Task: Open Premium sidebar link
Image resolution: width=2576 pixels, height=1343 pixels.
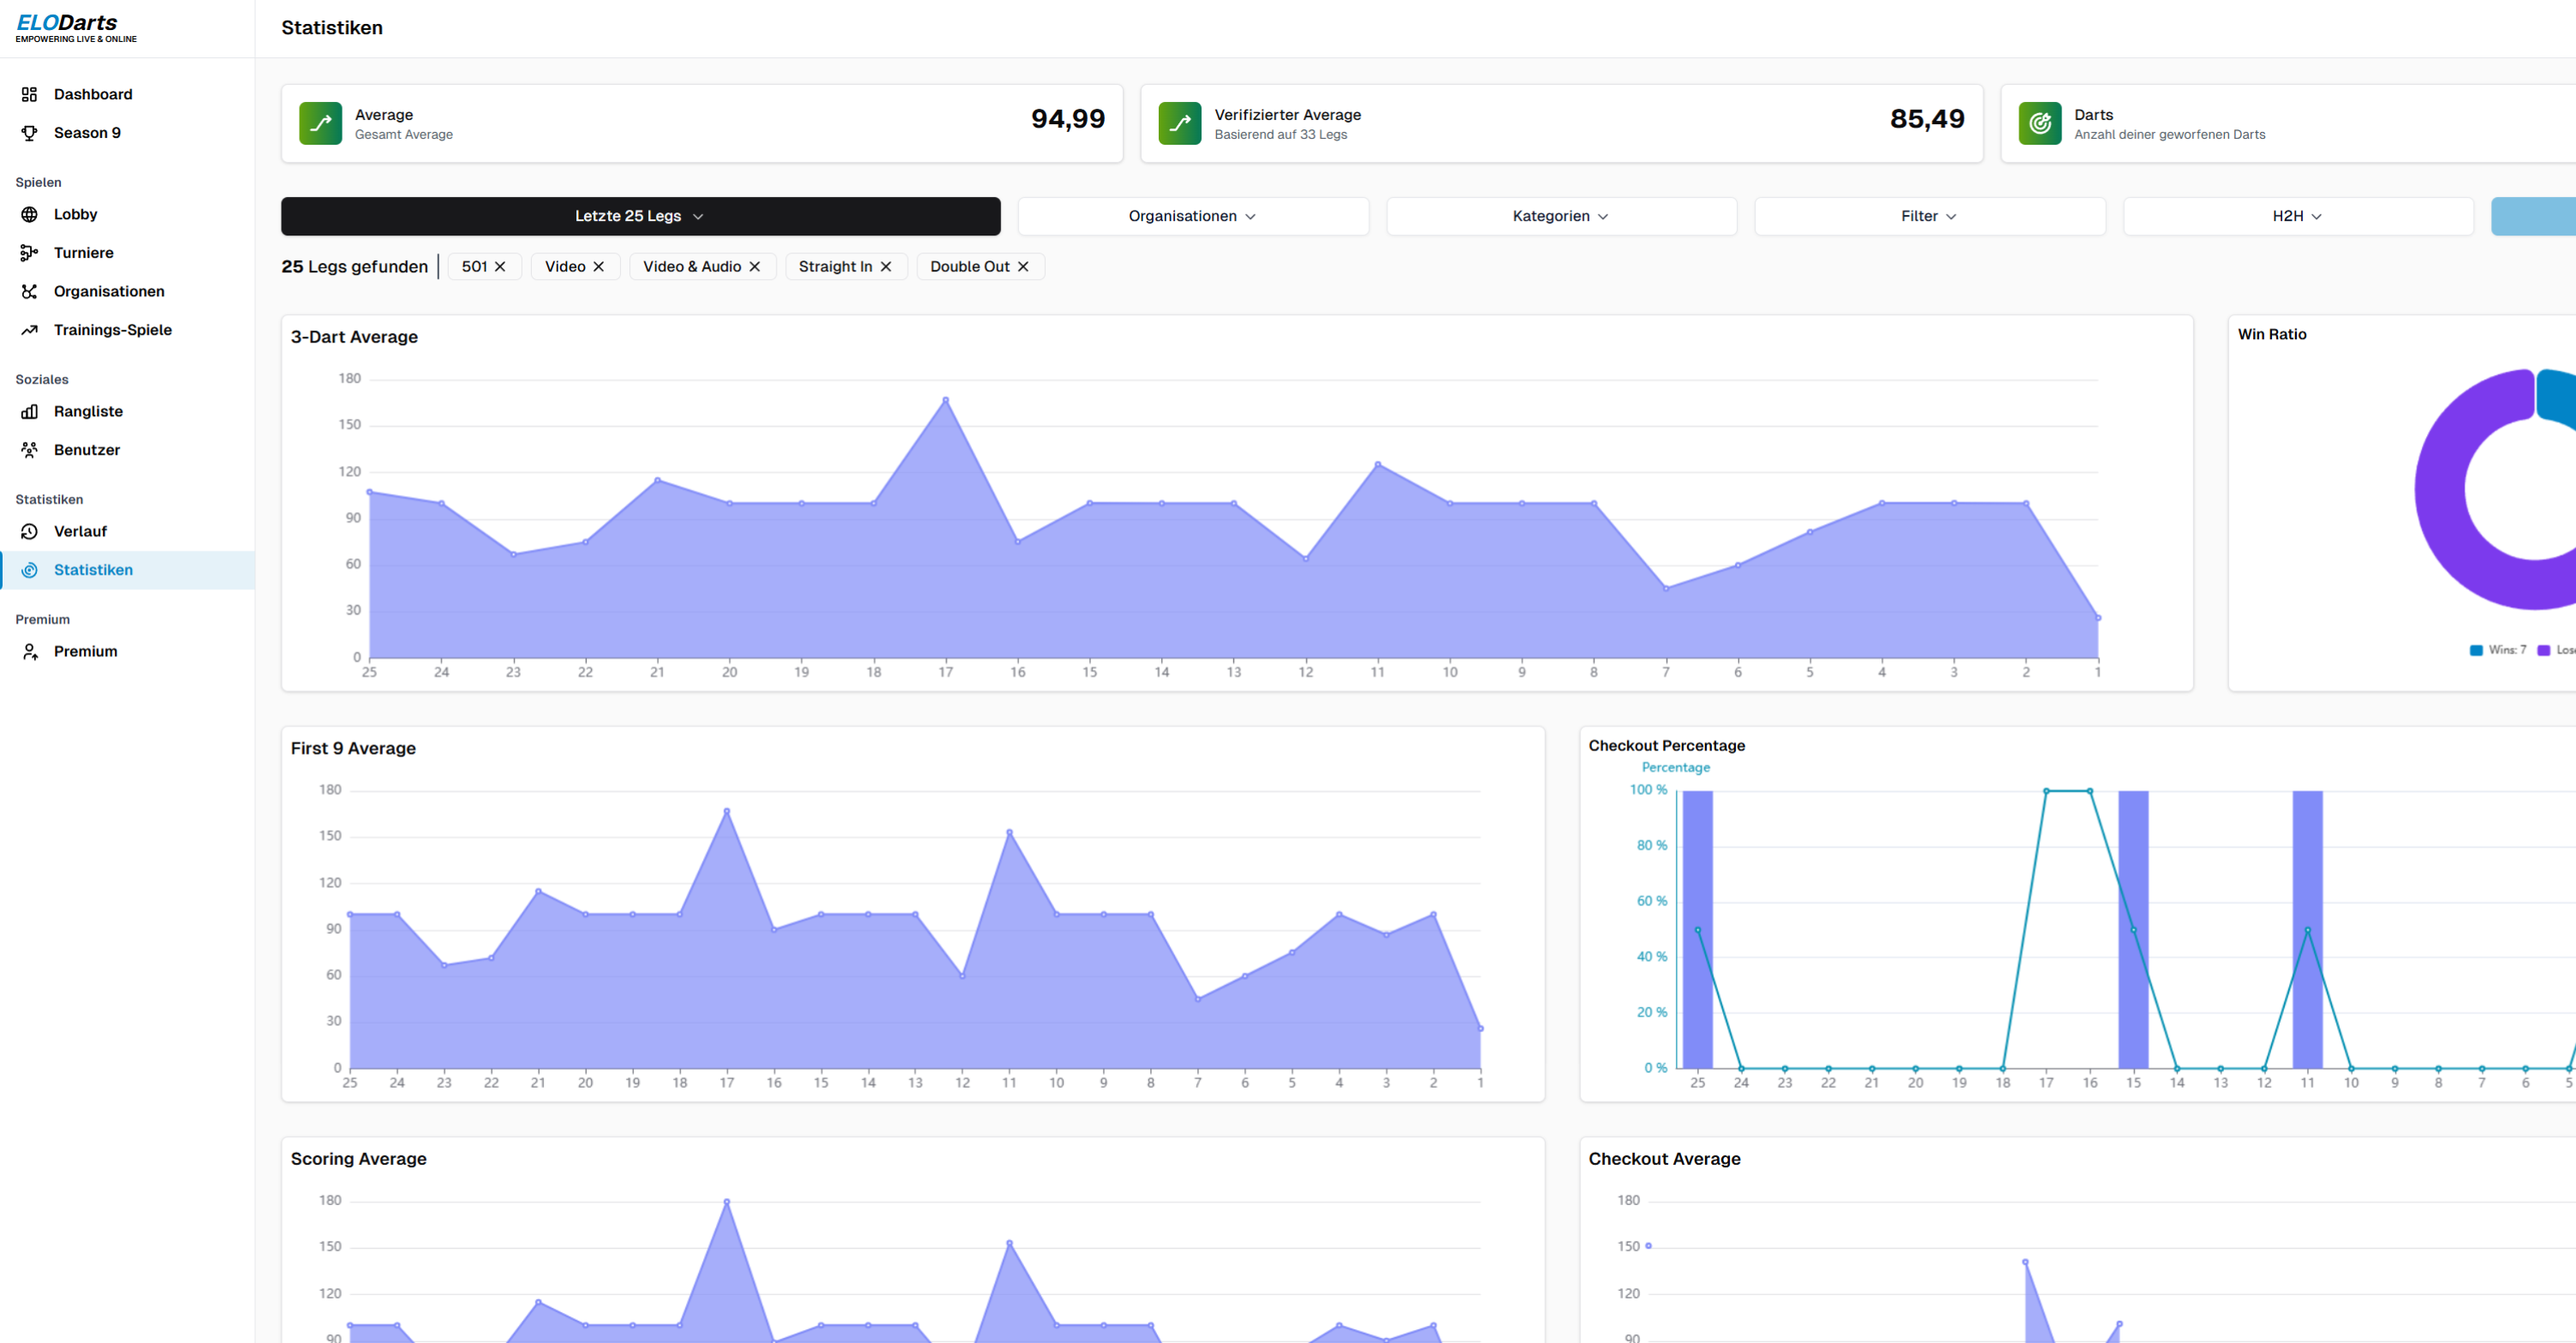Action: tap(127, 651)
